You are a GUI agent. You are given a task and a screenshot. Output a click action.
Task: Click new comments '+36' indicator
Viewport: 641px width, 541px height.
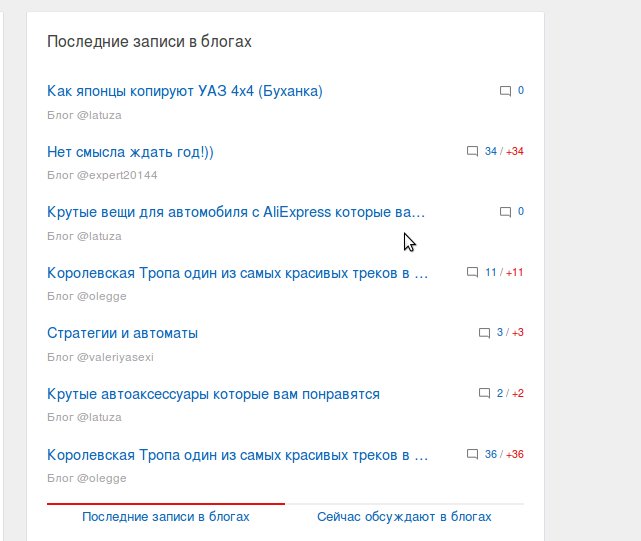515,454
